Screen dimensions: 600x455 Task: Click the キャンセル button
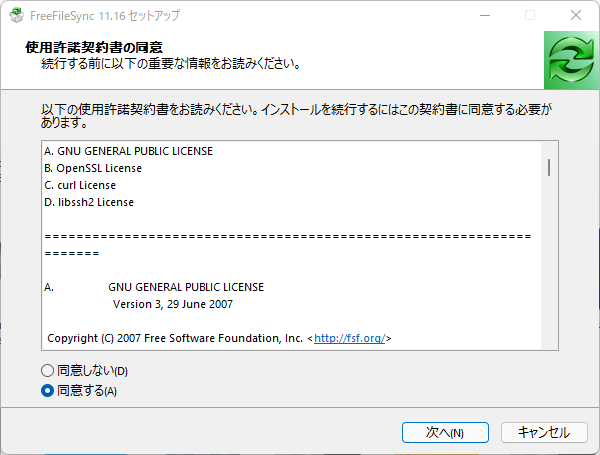[544, 432]
